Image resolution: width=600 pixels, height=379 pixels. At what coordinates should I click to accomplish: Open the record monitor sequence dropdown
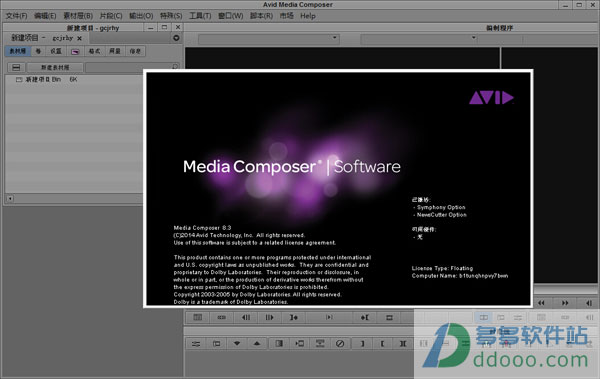(x=419, y=38)
